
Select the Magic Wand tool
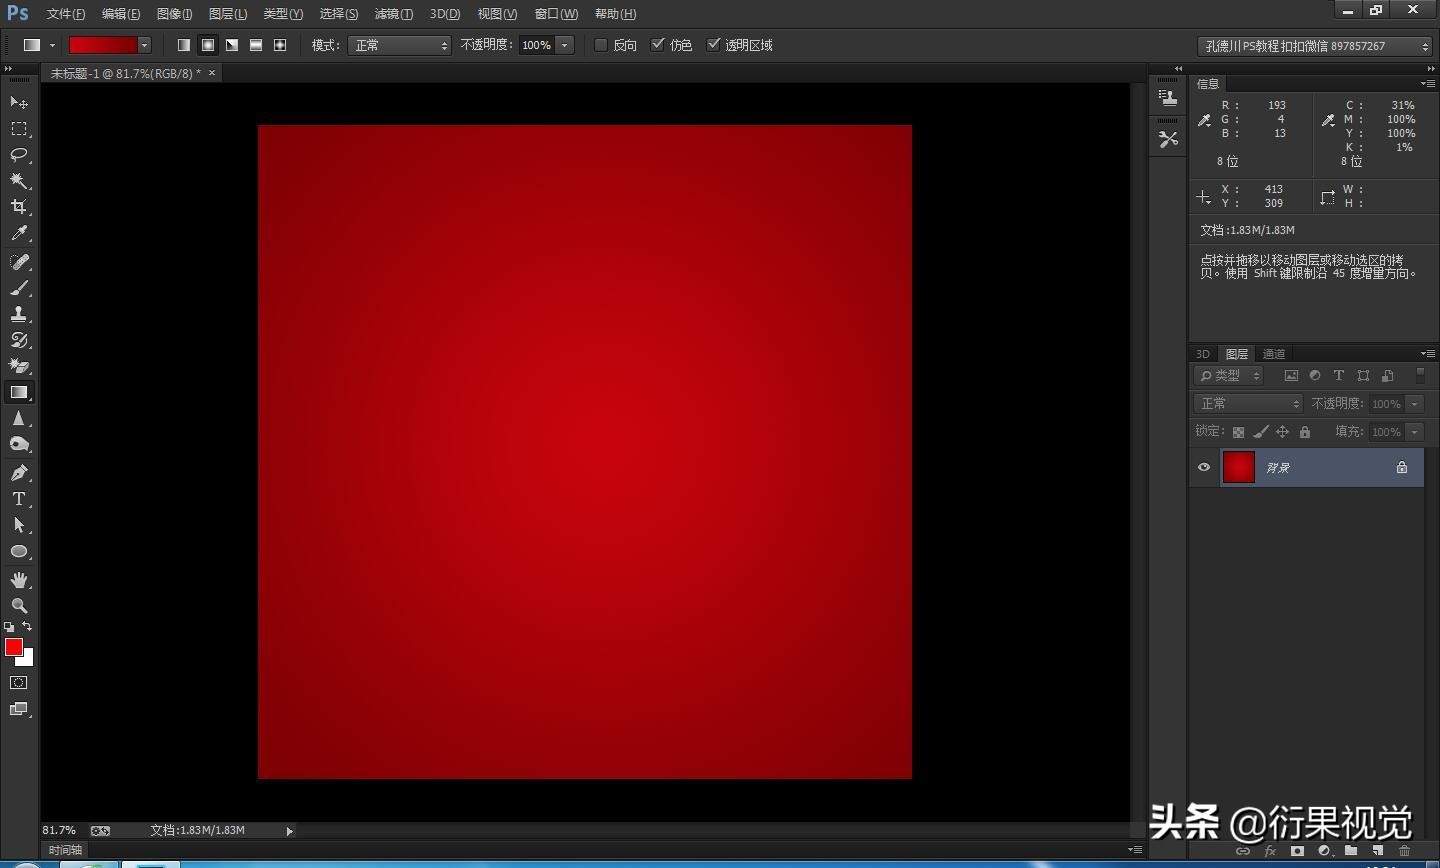(19, 180)
